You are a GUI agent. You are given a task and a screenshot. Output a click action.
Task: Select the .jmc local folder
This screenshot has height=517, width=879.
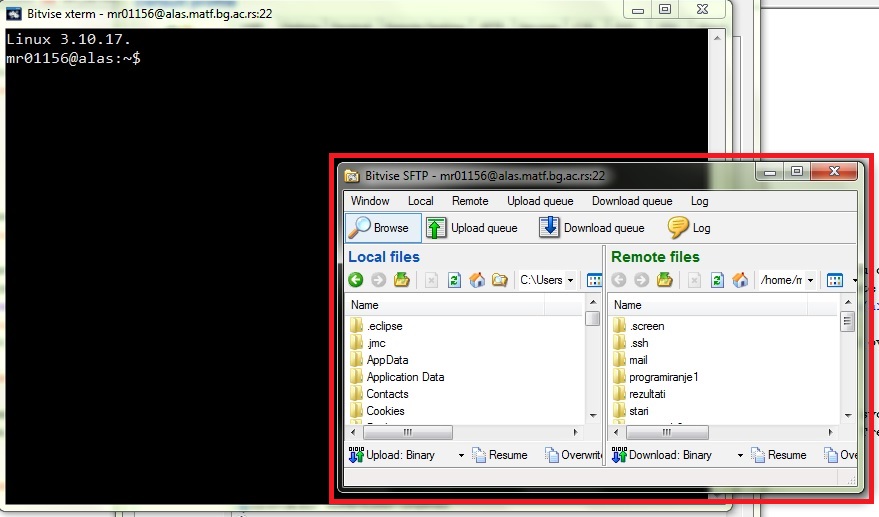tap(368, 343)
